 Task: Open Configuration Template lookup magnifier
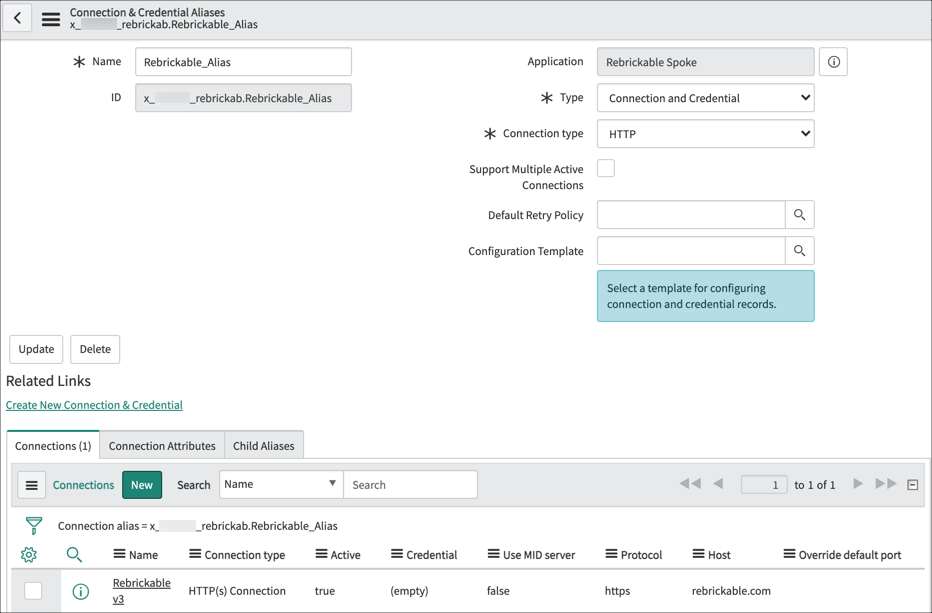click(799, 251)
